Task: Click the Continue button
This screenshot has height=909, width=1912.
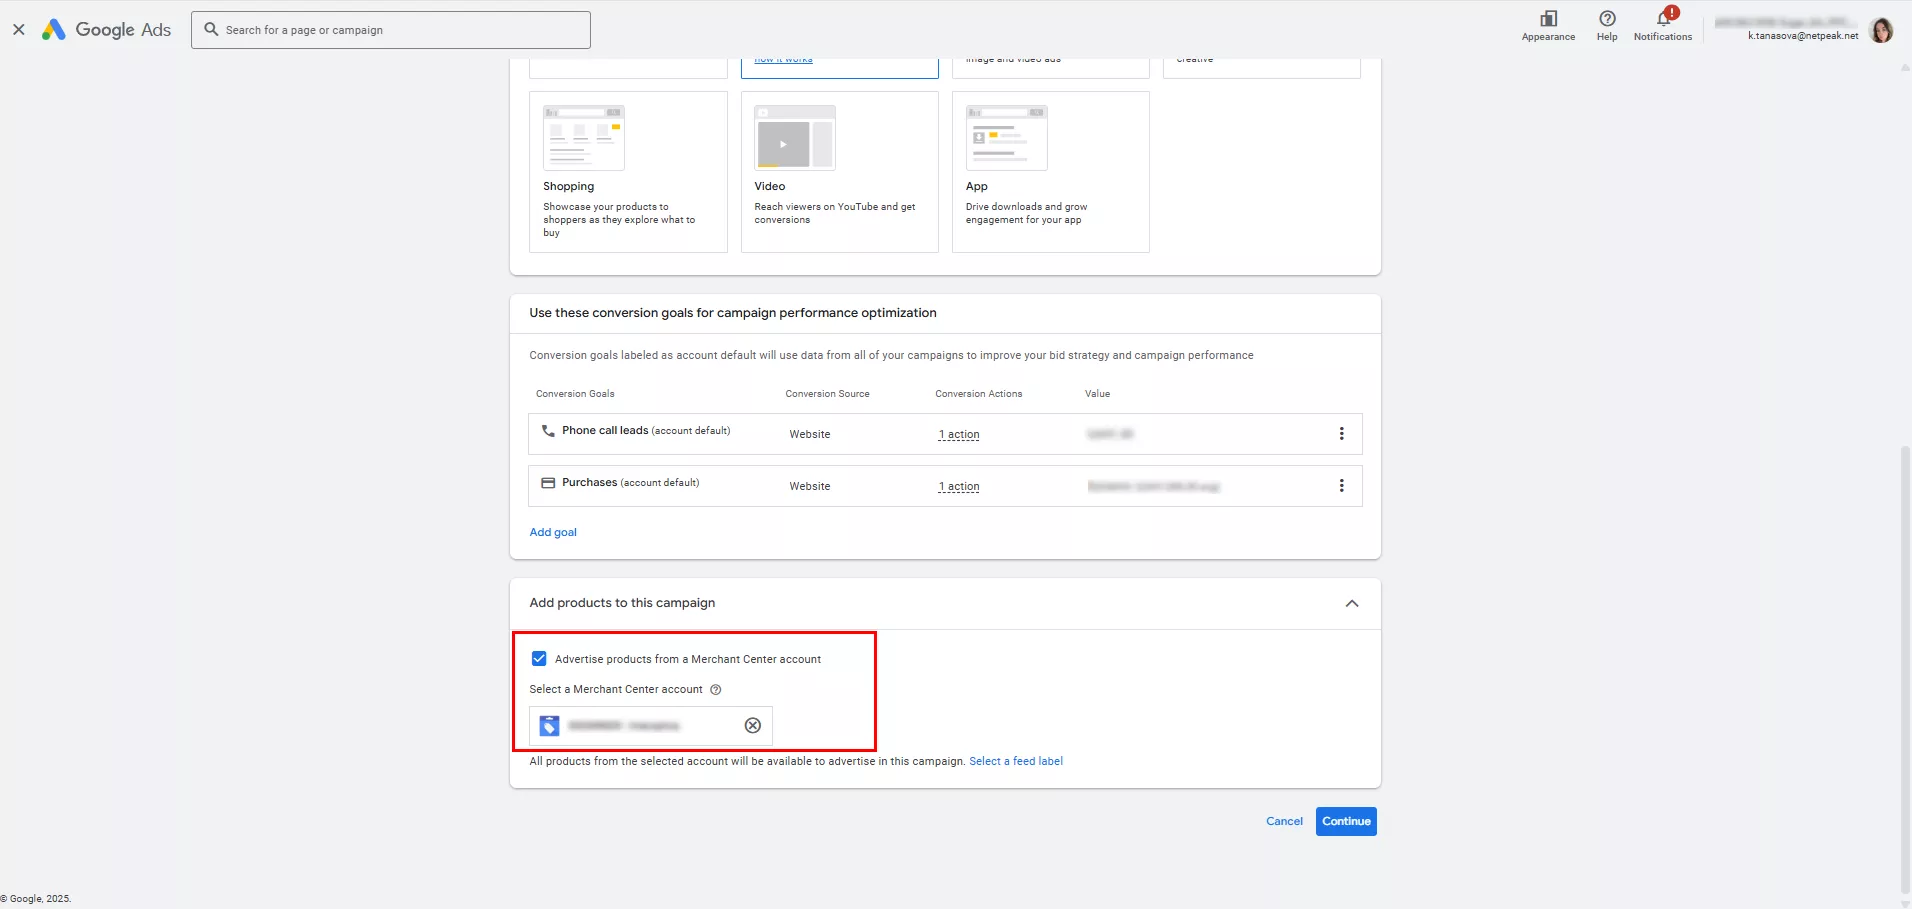Action: pos(1346,822)
